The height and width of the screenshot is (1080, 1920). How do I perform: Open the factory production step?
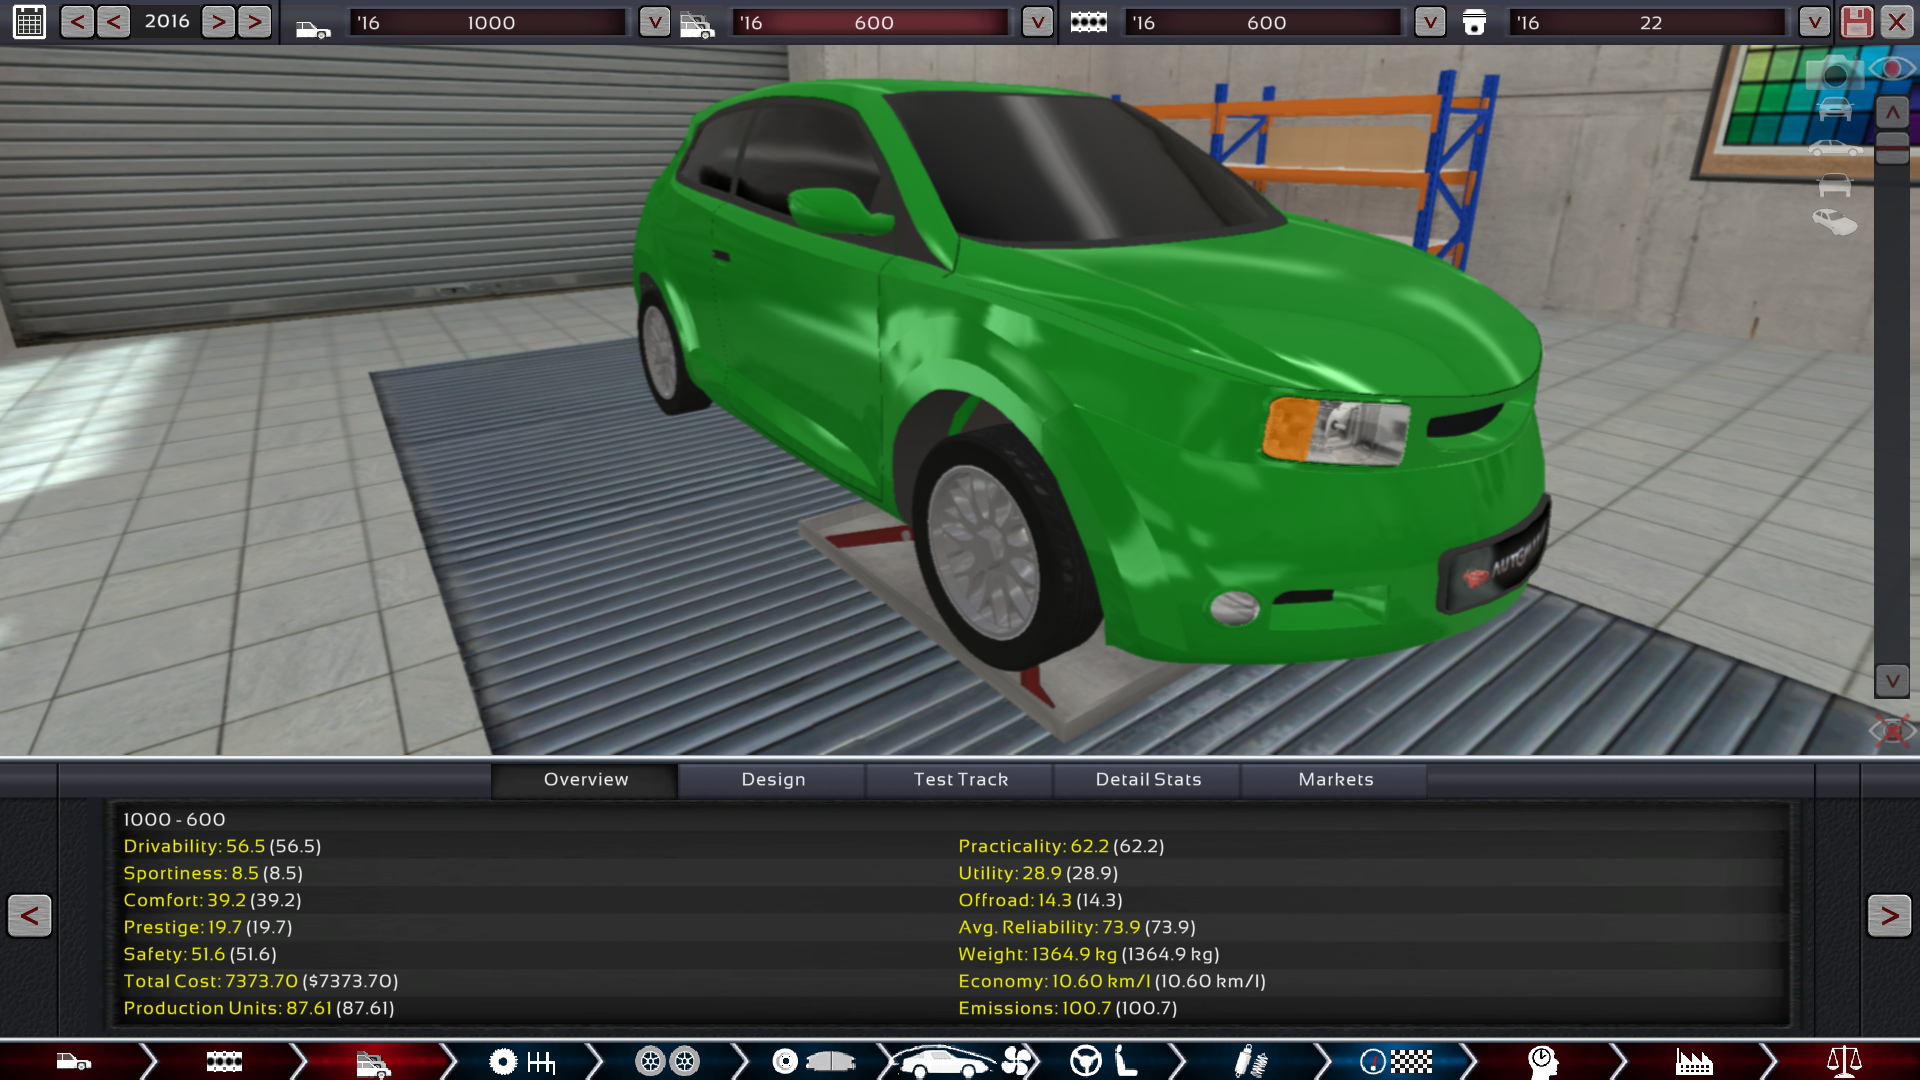[1693, 1061]
